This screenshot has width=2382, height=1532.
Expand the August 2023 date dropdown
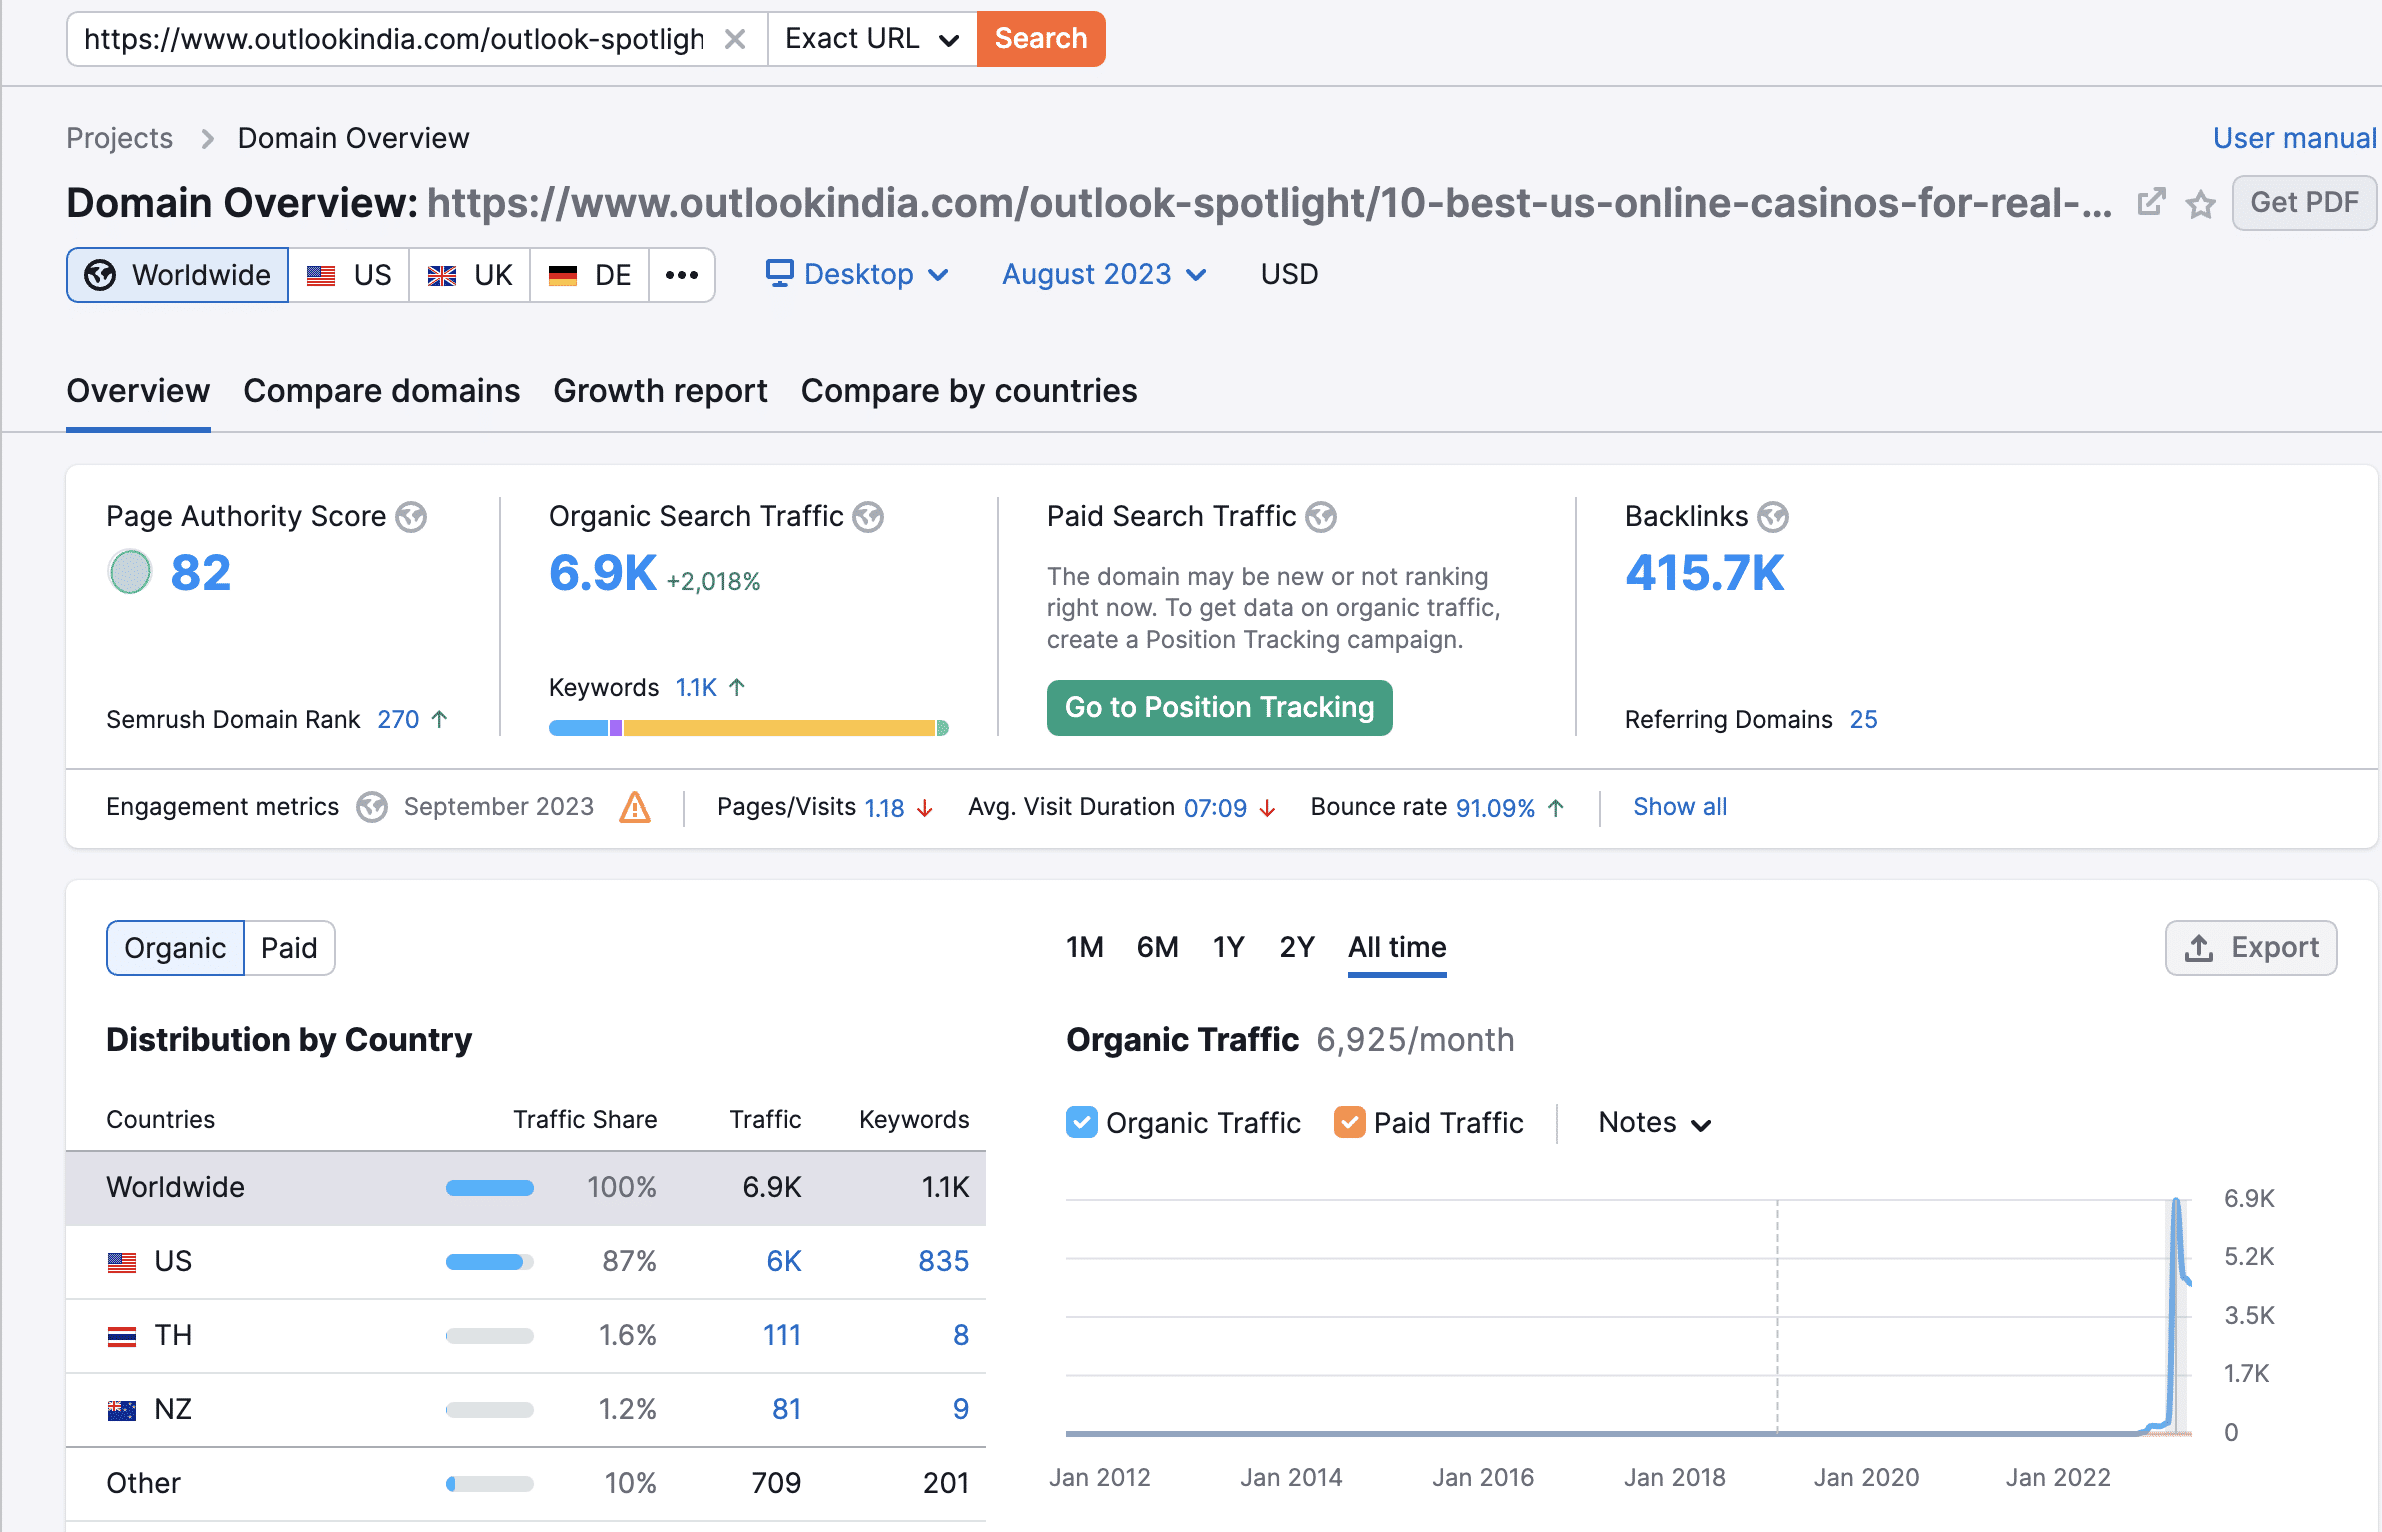[1101, 274]
